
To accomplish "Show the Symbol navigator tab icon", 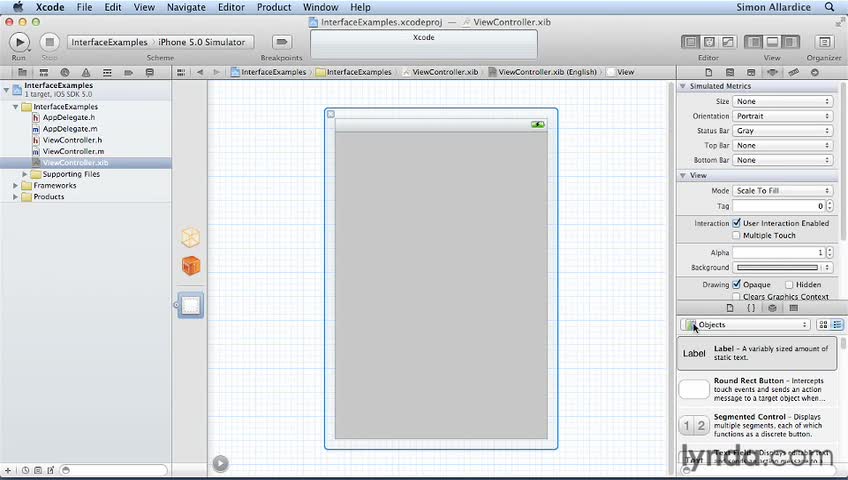I will click(44, 72).
